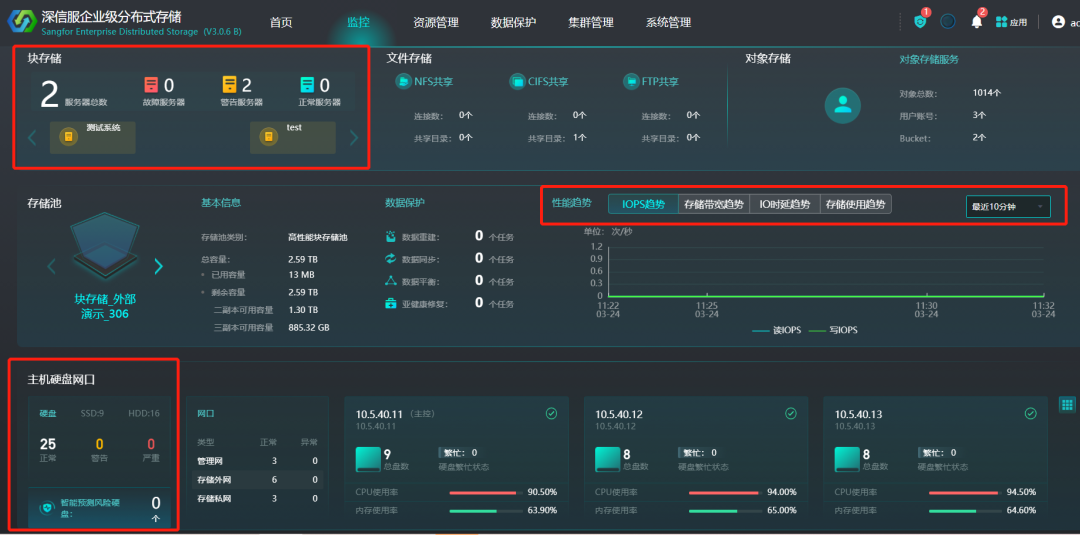Select the IOPS趋势 trend toggle
The height and width of the screenshot is (535, 1080).
(x=642, y=205)
